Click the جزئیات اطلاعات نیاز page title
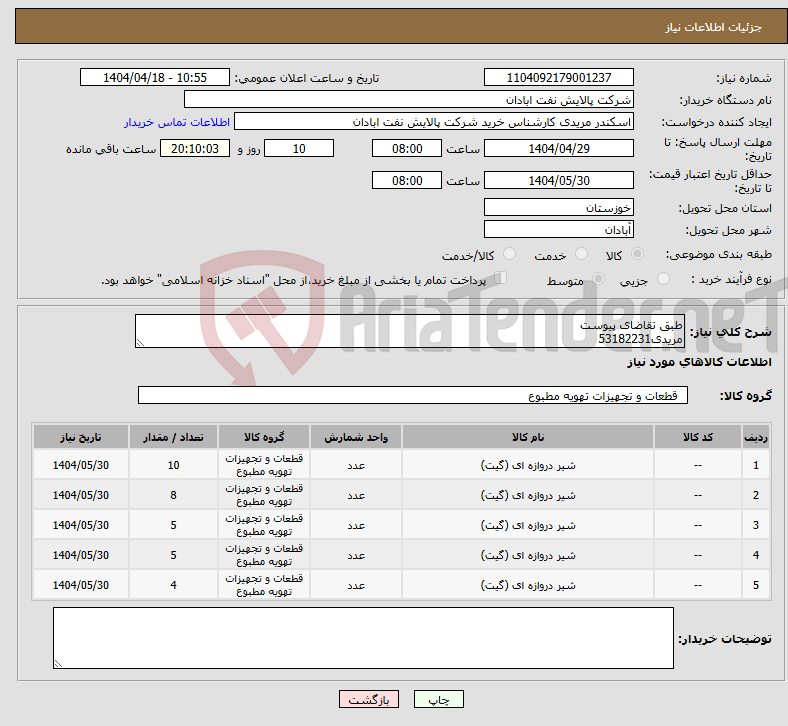Viewport: 788px width, 726px height. pyautogui.click(x=714, y=27)
